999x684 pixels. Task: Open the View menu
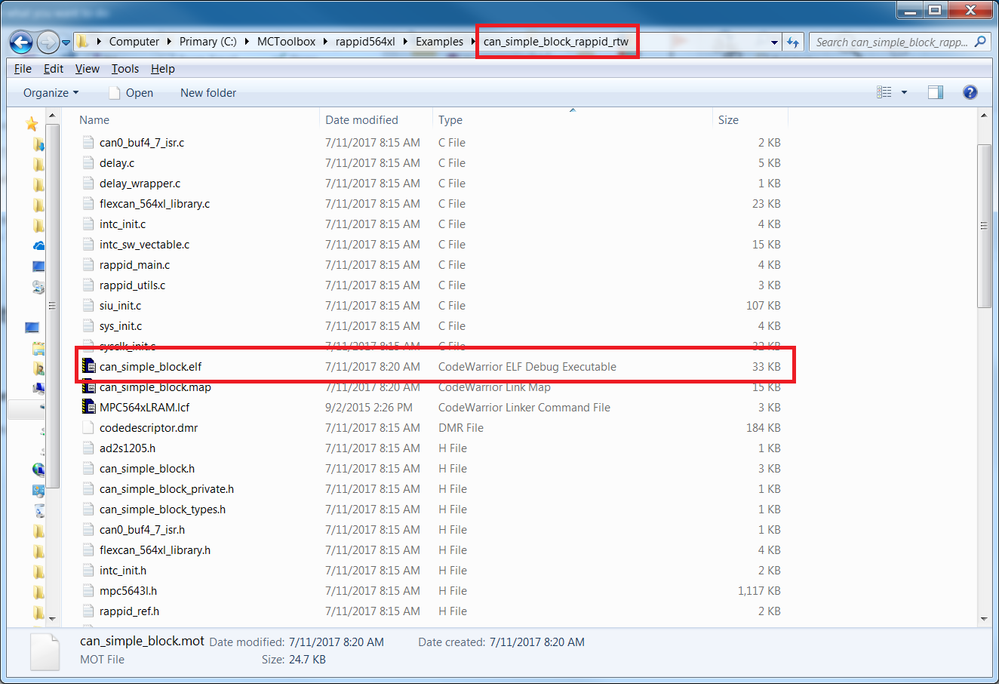pos(87,69)
